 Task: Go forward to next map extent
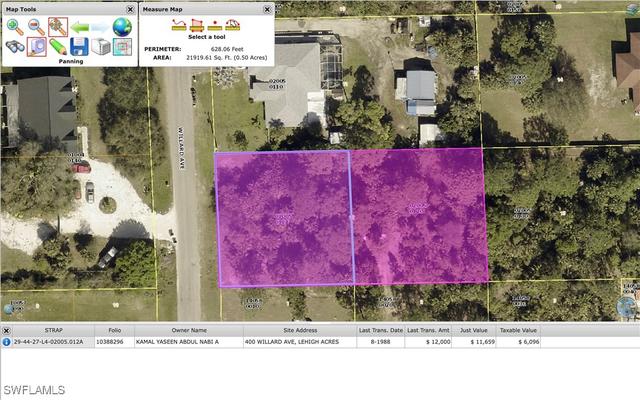[101, 27]
